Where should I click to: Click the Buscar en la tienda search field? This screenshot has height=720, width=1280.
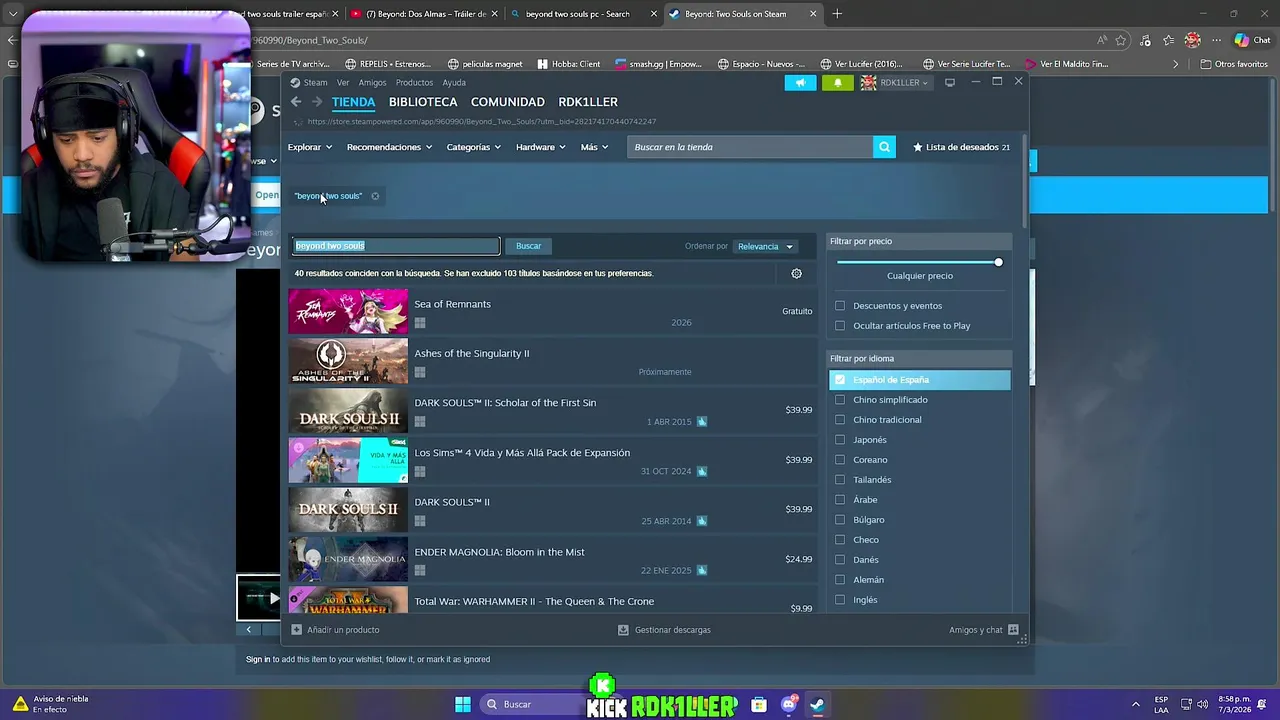pyautogui.click(x=750, y=147)
